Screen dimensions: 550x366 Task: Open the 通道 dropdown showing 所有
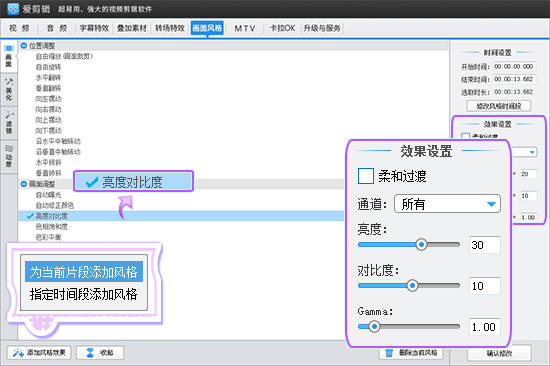[447, 204]
